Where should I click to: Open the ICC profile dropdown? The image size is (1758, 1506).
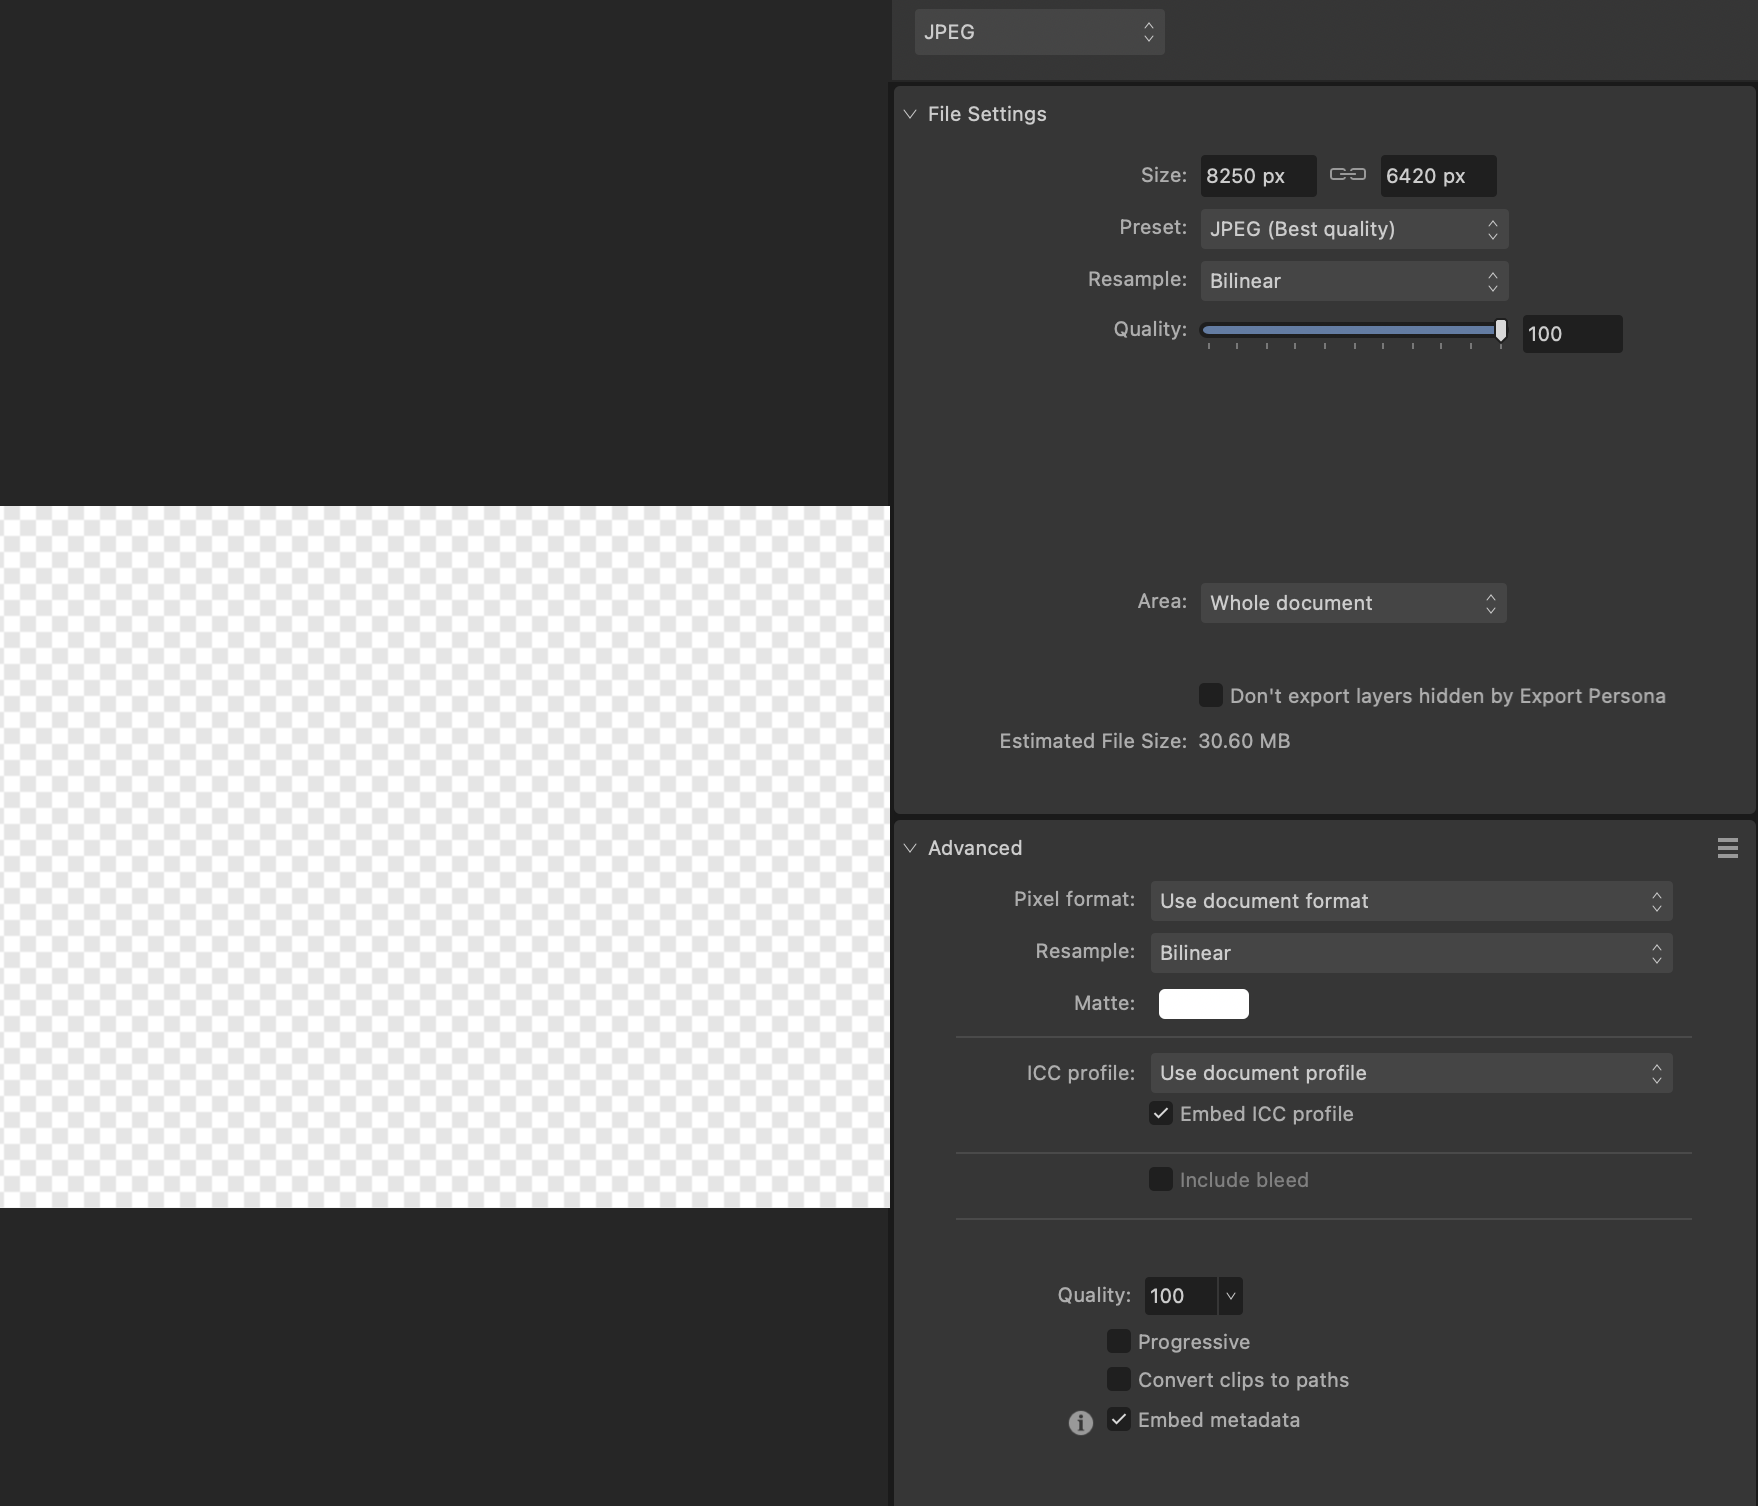pos(1410,1073)
